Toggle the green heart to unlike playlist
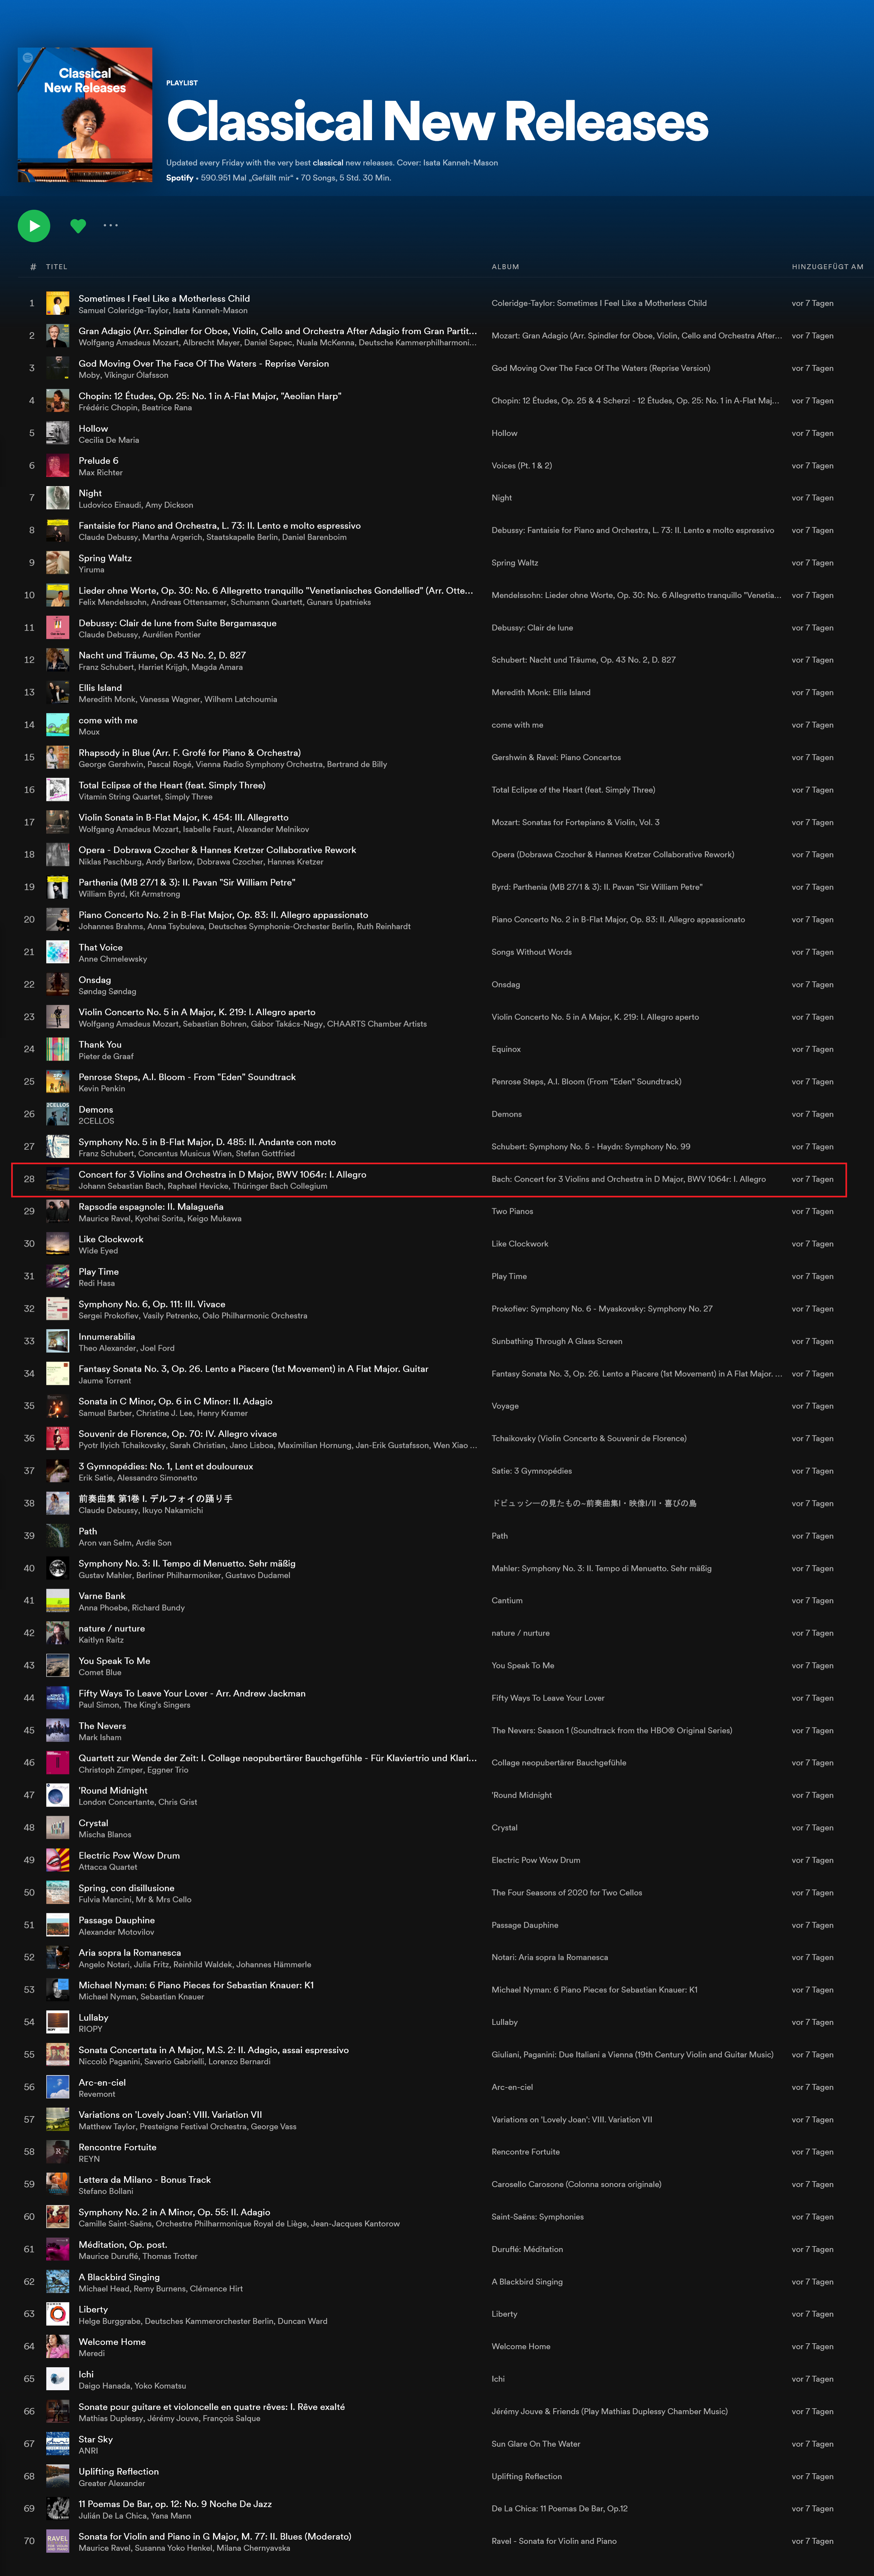 [x=78, y=226]
